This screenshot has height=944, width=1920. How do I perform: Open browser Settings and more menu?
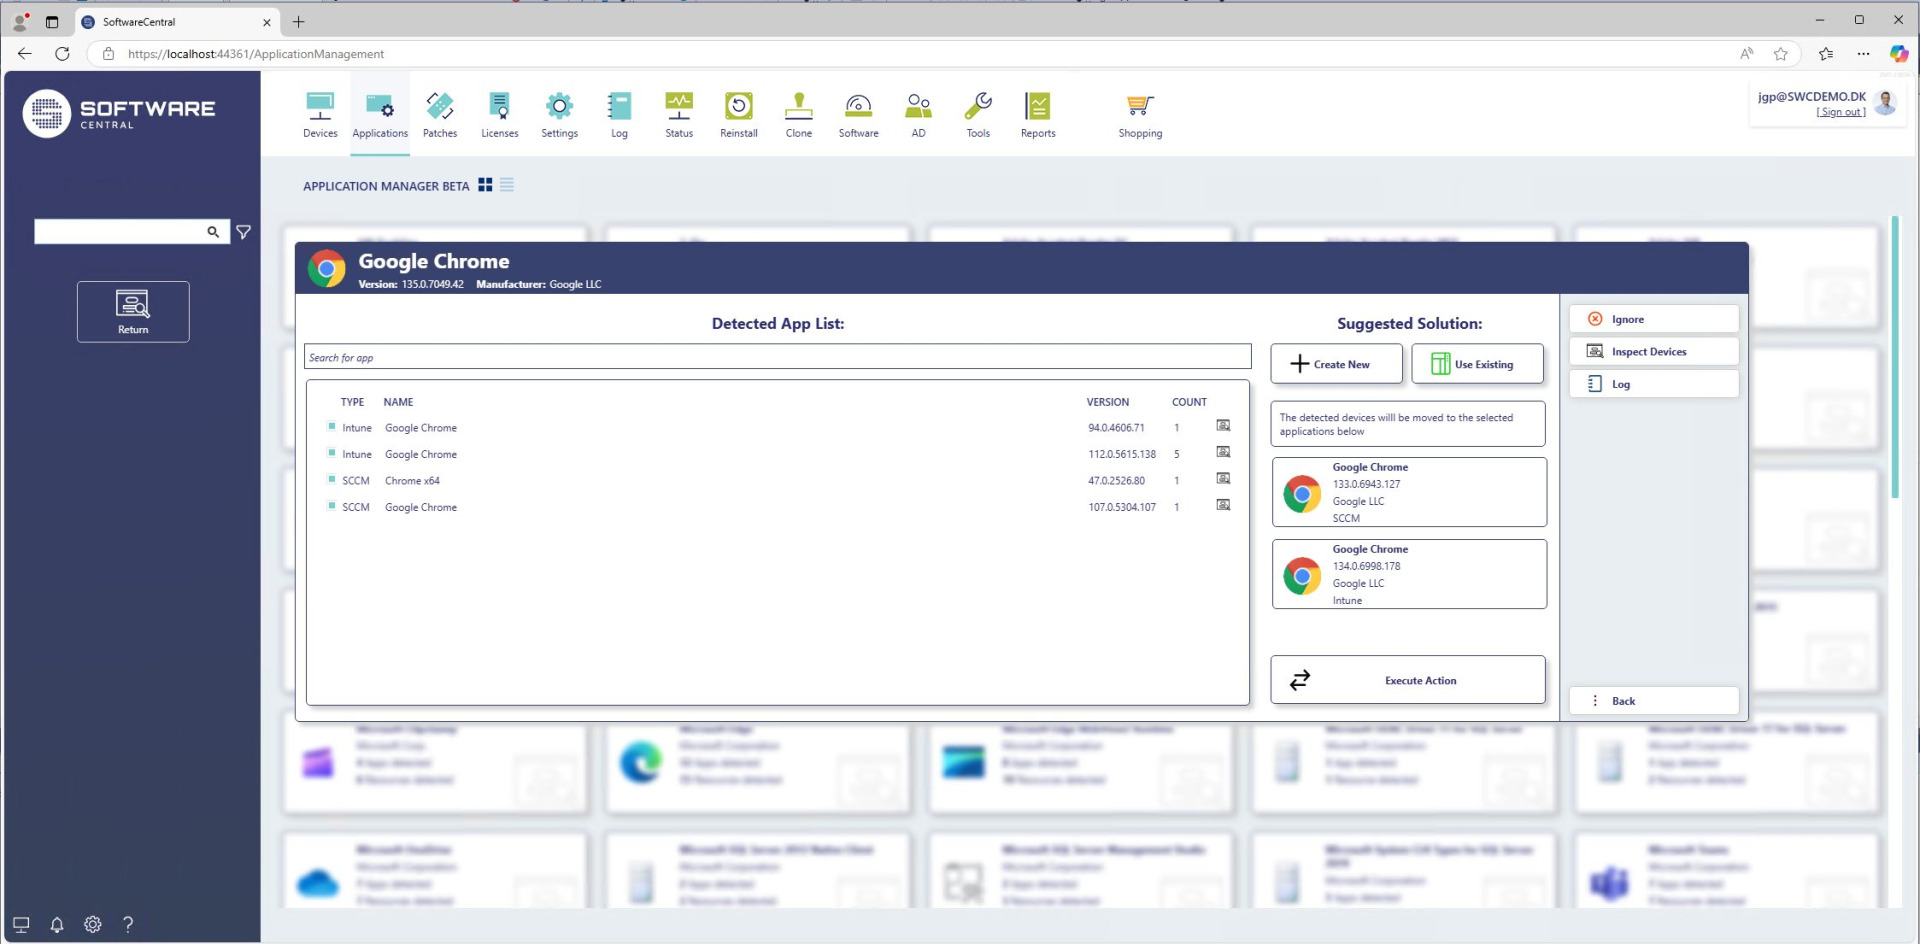click(x=1863, y=54)
